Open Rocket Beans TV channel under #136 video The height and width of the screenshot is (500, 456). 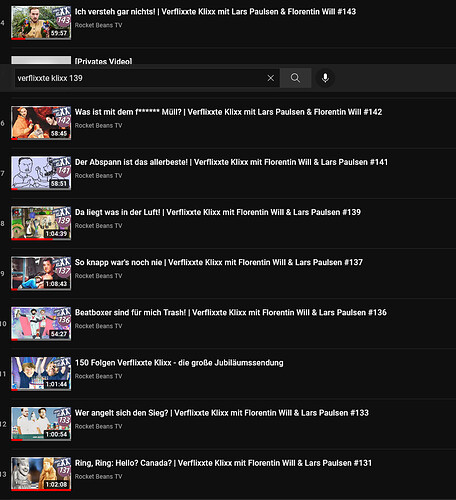(x=98, y=326)
